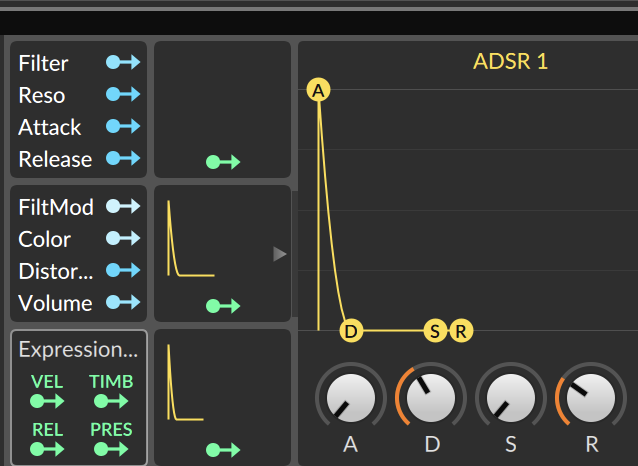This screenshot has width=638, height=466.
Task: Toggle the VEL expression modulation source
Action: (x=47, y=402)
